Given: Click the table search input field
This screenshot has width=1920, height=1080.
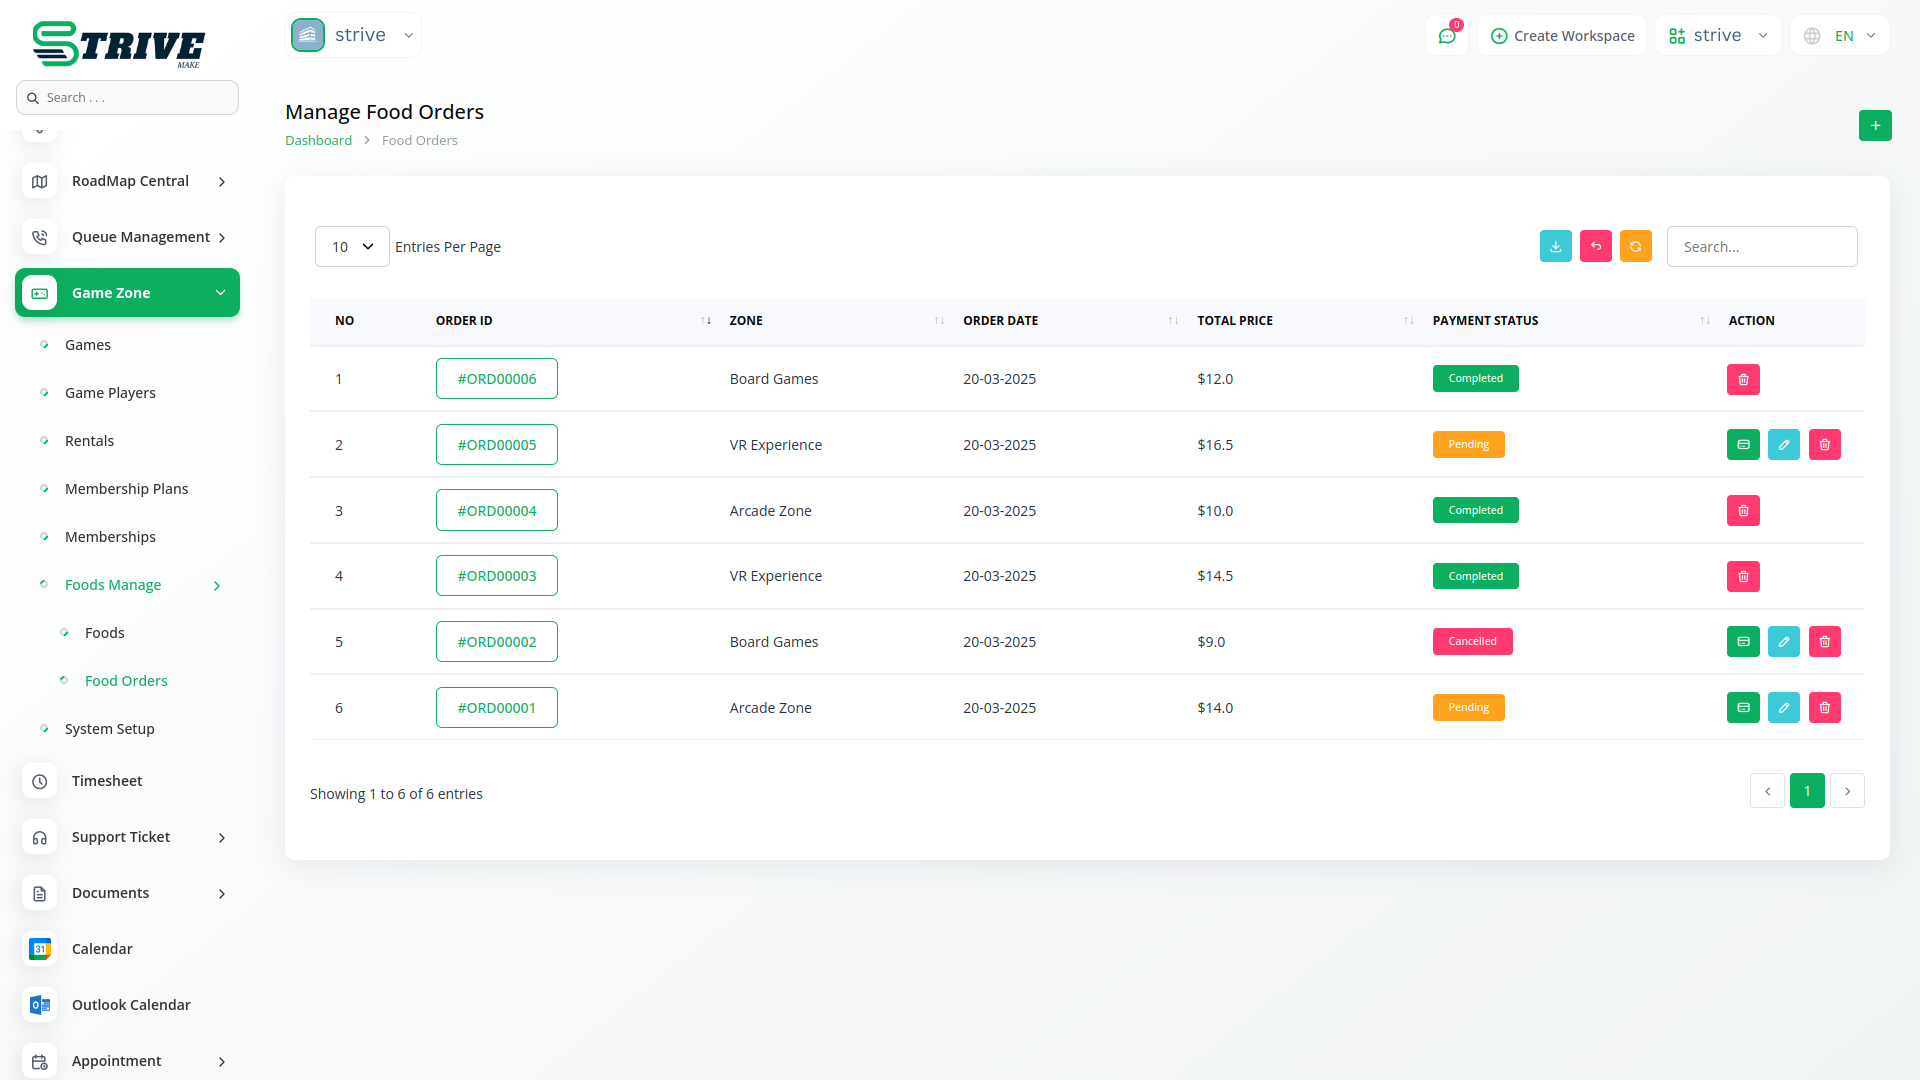Looking at the screenshot, I should 1761,247.
